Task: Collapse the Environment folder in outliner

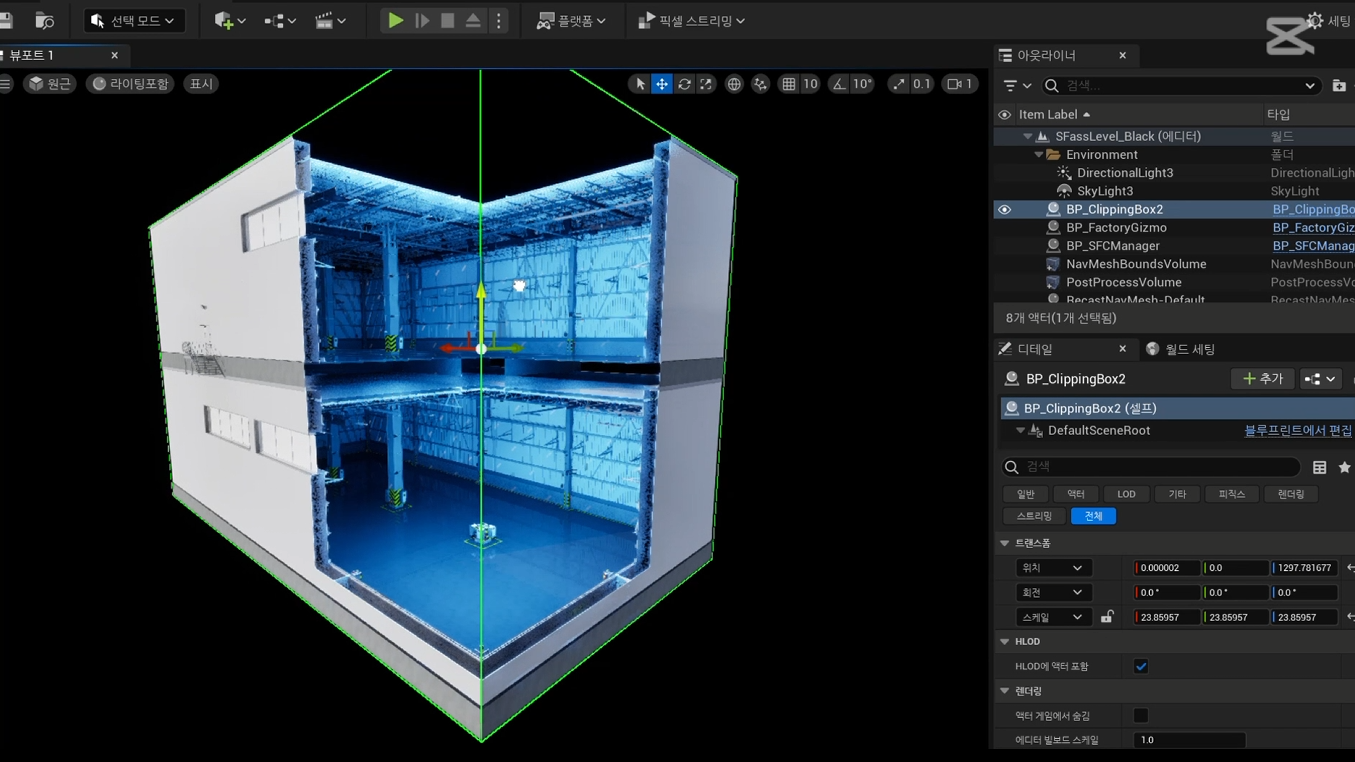Action: (1038, 155)
